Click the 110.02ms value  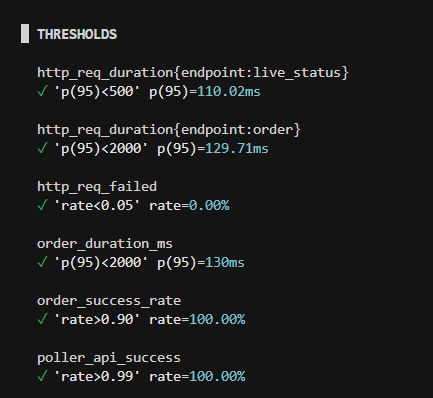click(x=229, y=91)
